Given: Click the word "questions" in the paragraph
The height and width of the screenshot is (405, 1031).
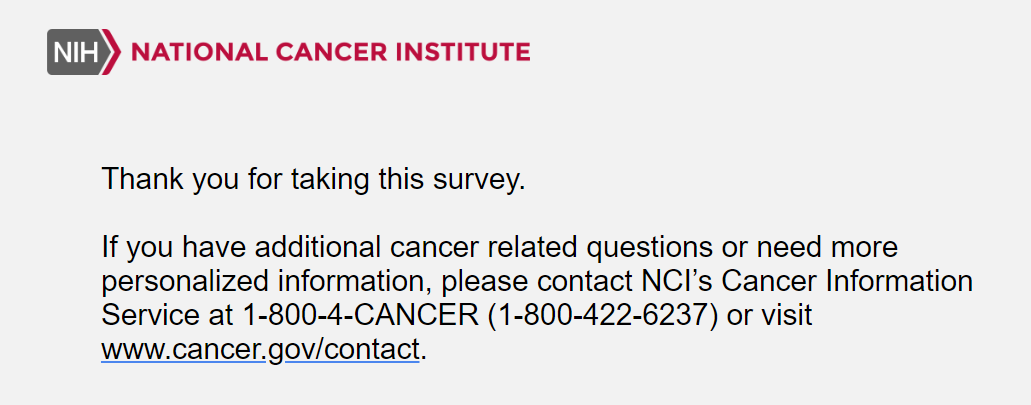Looking at the screenshot, I should 653,247.
